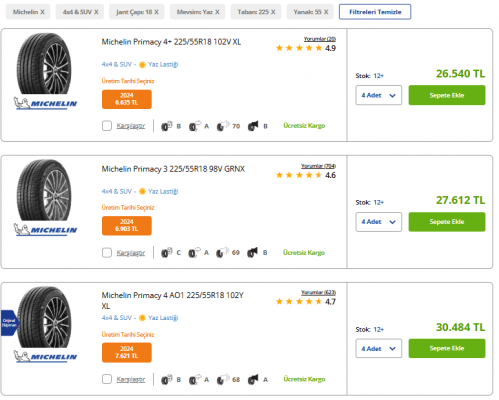
Task: Tick Karşılaştır checkbox for Primacy 4 AO1
Action: coord(107,379)
